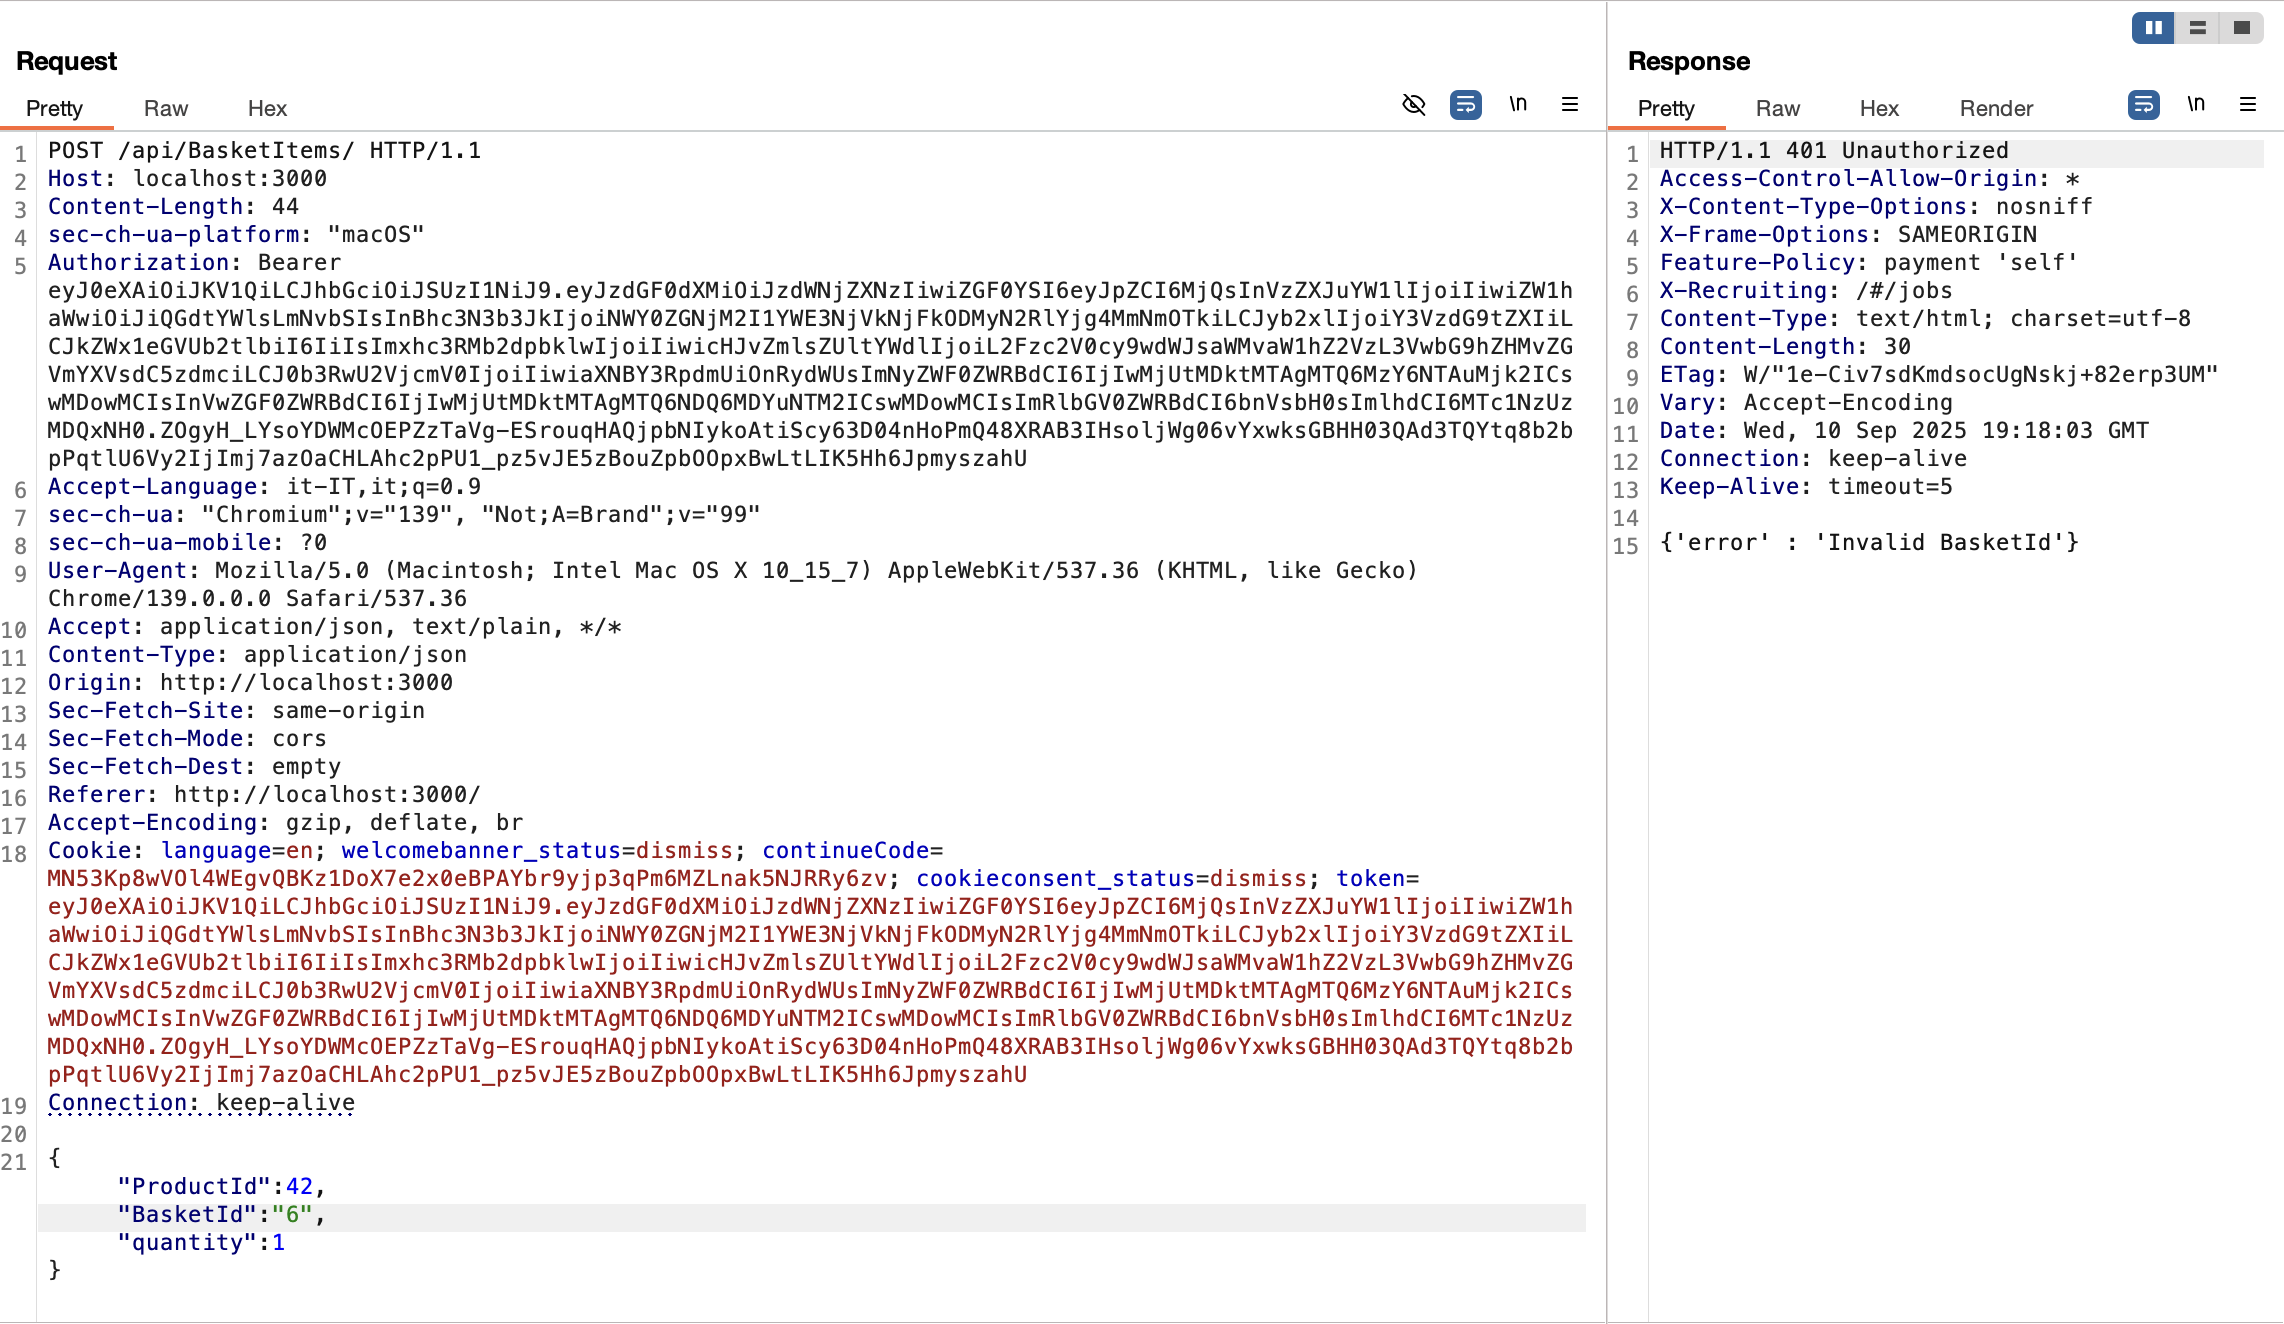Switch to Request Hex tab

point(267,108)
